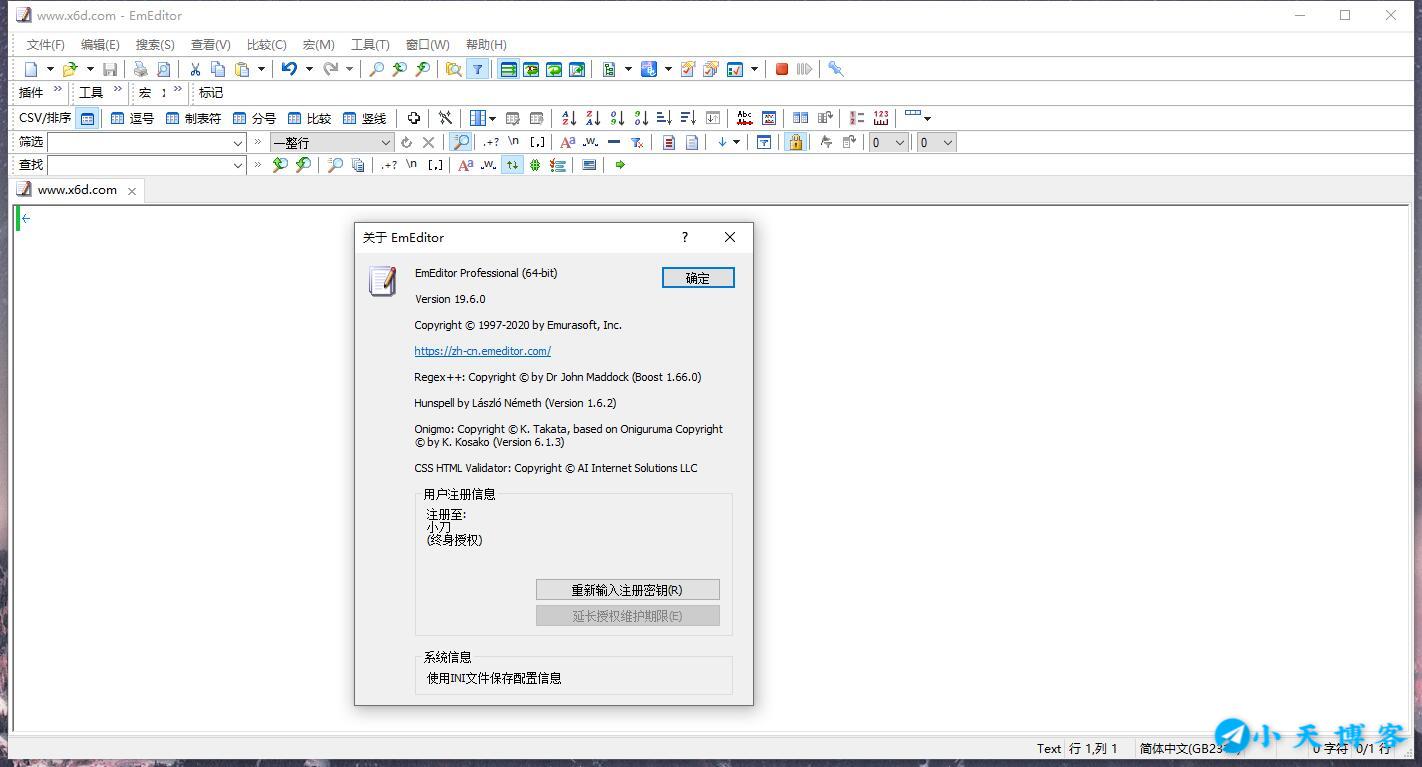Image resolution: width=1422 pixels, height=767 pixels.
Task: Expand the 查找 find text dropdown
Action: pyautogui.click(x=238, y=165)
